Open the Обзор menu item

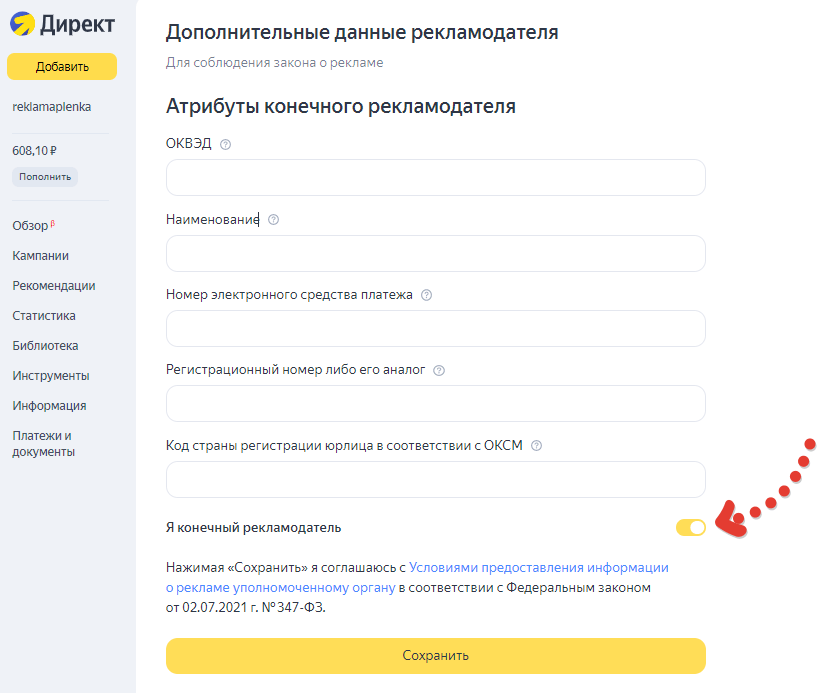coord(30,226)
